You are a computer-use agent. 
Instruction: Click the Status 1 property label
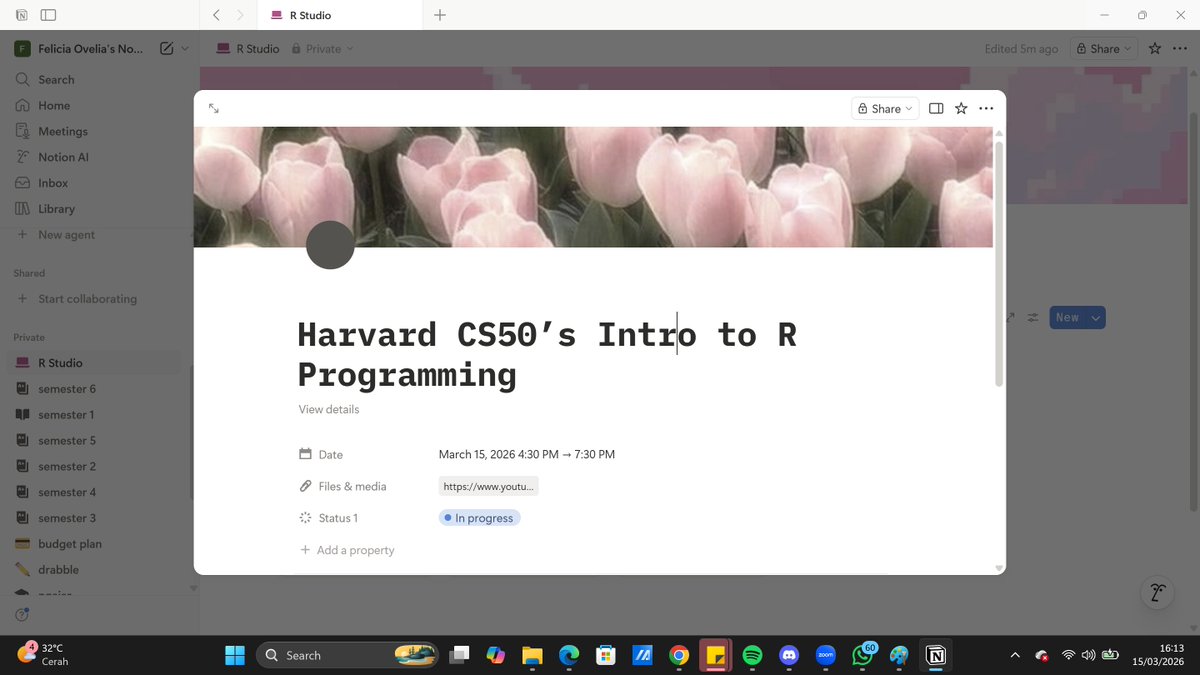(x=328, y=518)
